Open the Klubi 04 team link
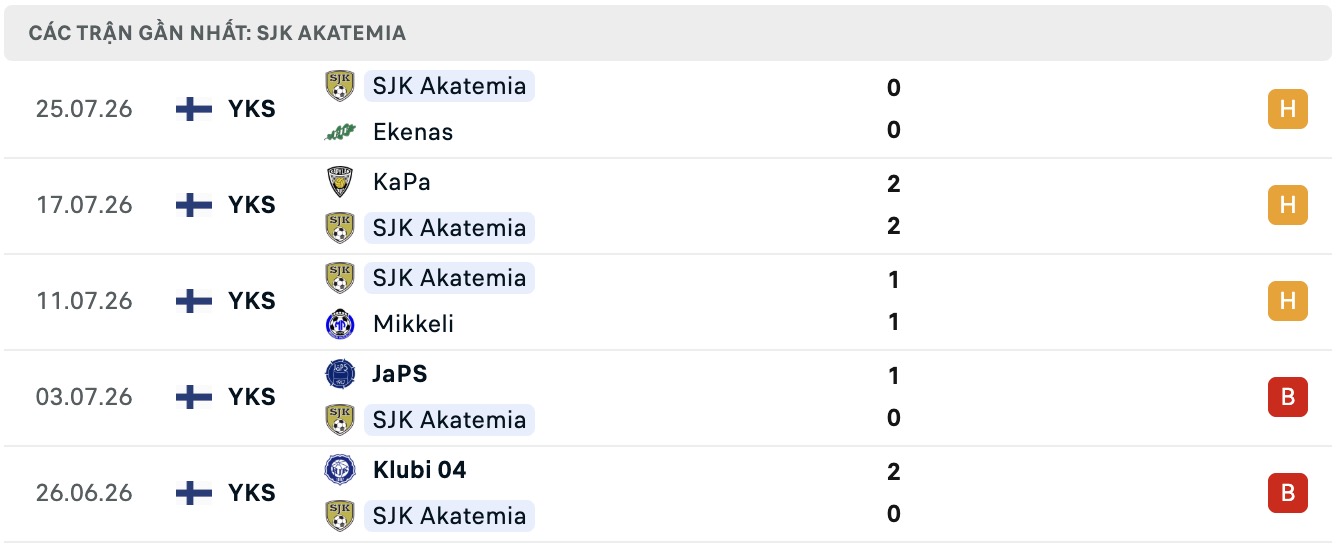Image resolution: width=1336 pixels, height=546 pixels. tap(420, 470)
